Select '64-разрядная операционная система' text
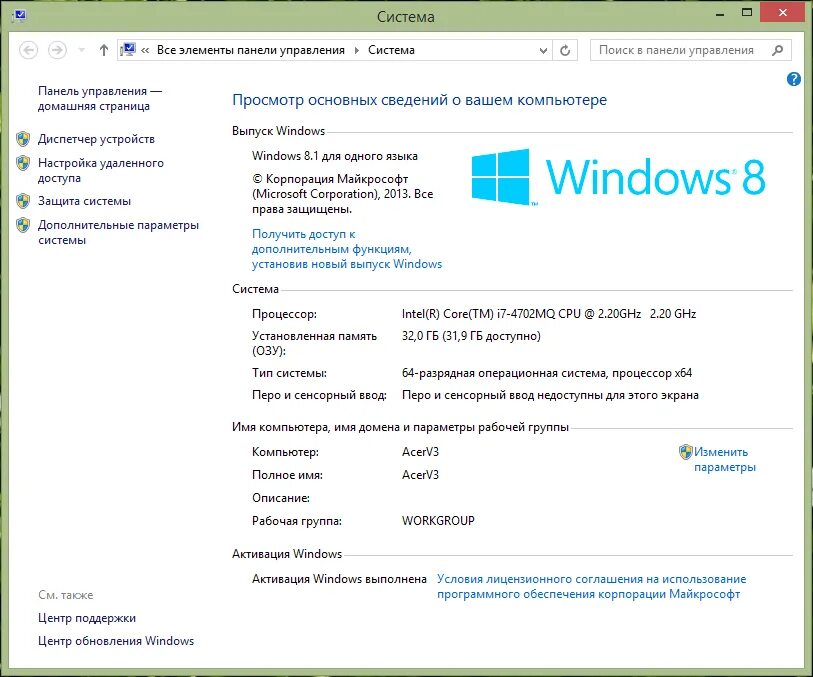The width and height of the screenshot is (813, 677). click(504, 373)
